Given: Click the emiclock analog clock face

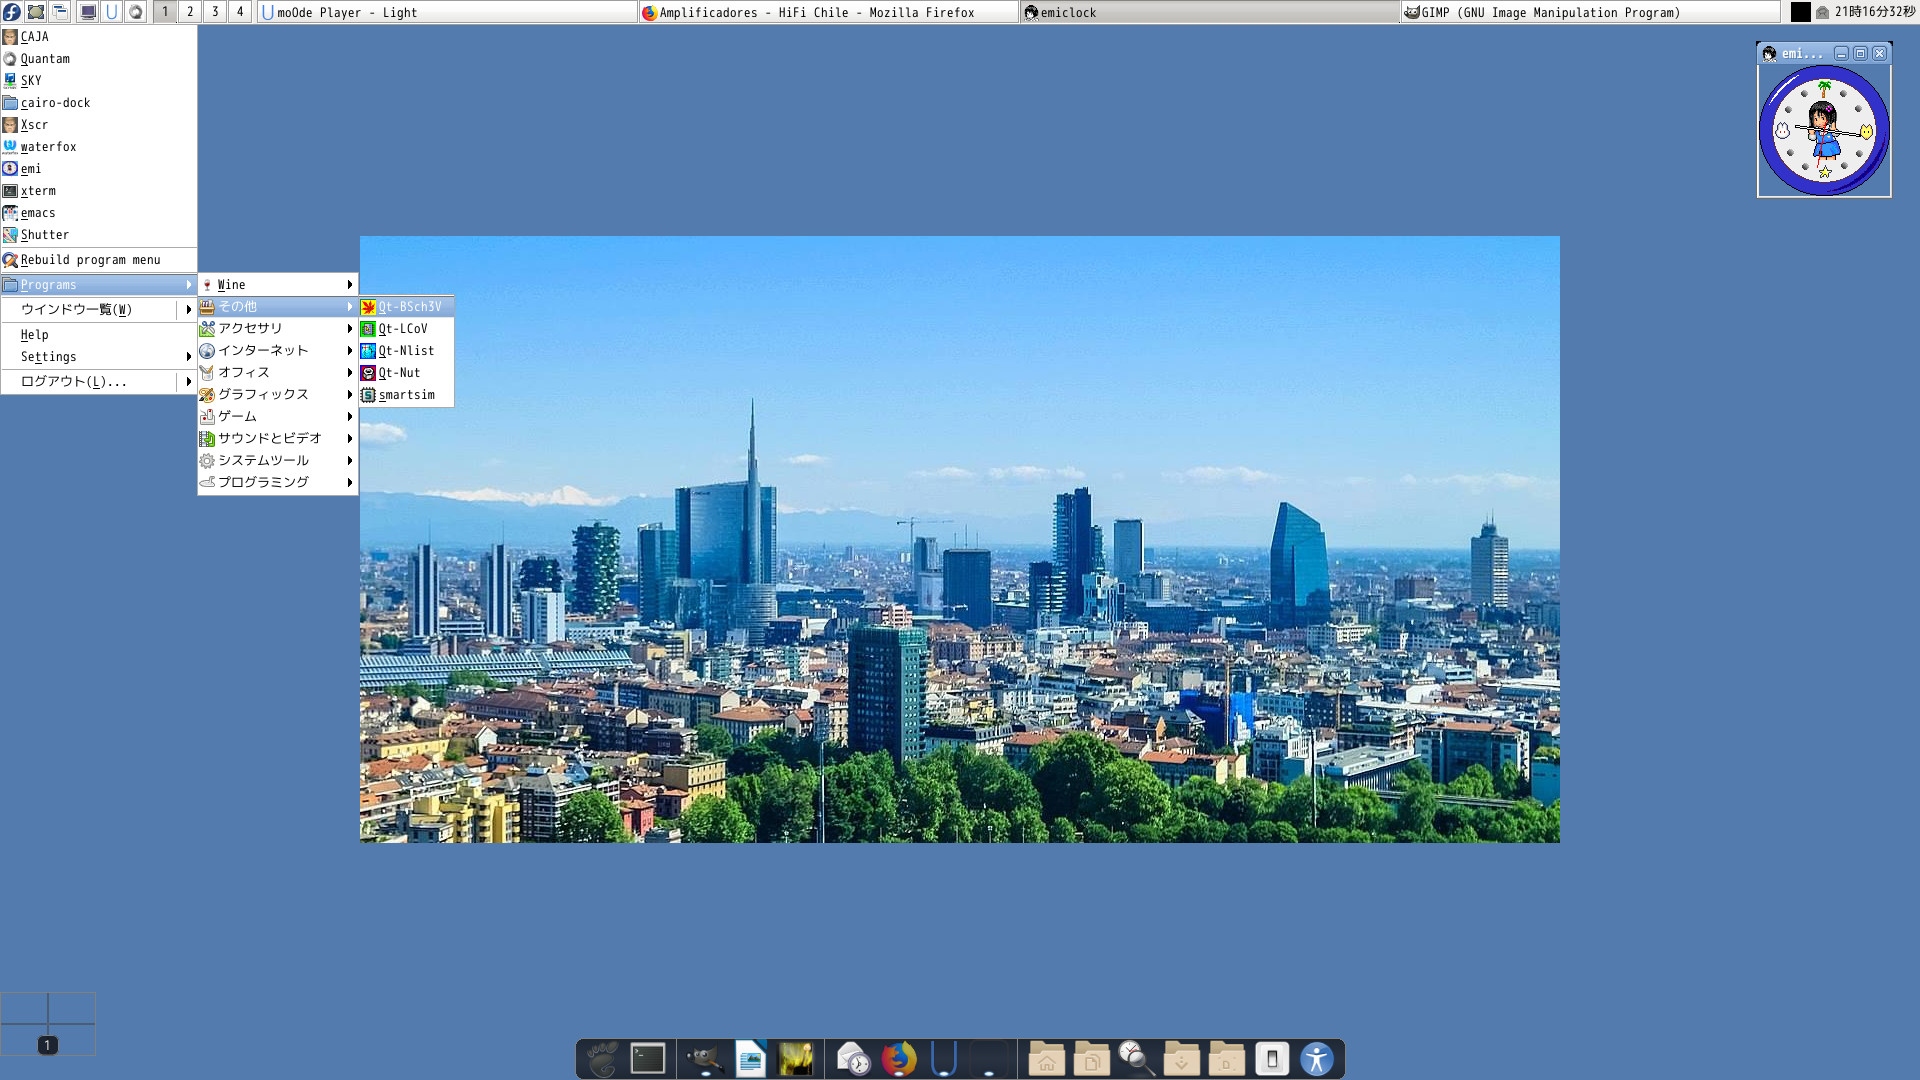Looking at the screenshot, I should pos(1823,131).
